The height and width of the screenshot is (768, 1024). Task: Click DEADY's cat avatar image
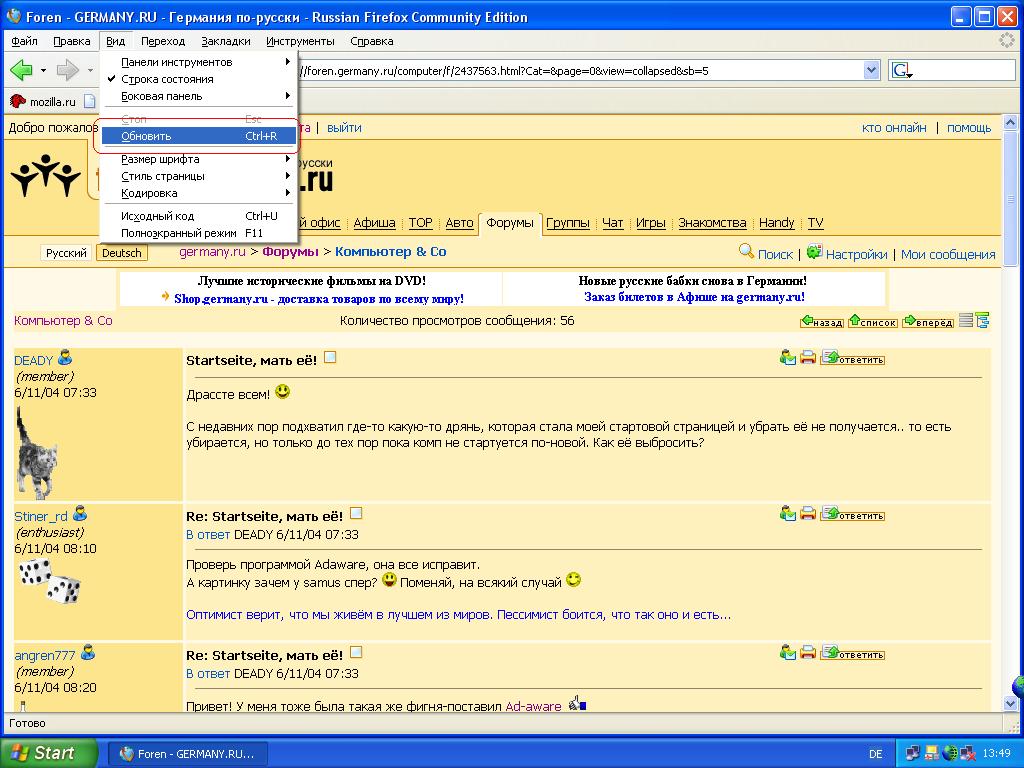pyautogui.click(x=37, y=453)
